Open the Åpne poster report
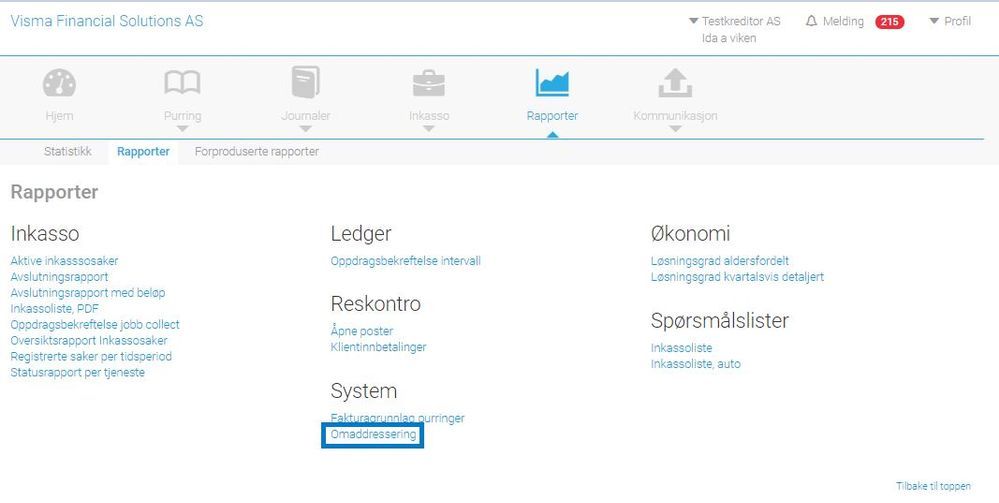The height and width of the screenshot is (503, 999). coord(362,331)
